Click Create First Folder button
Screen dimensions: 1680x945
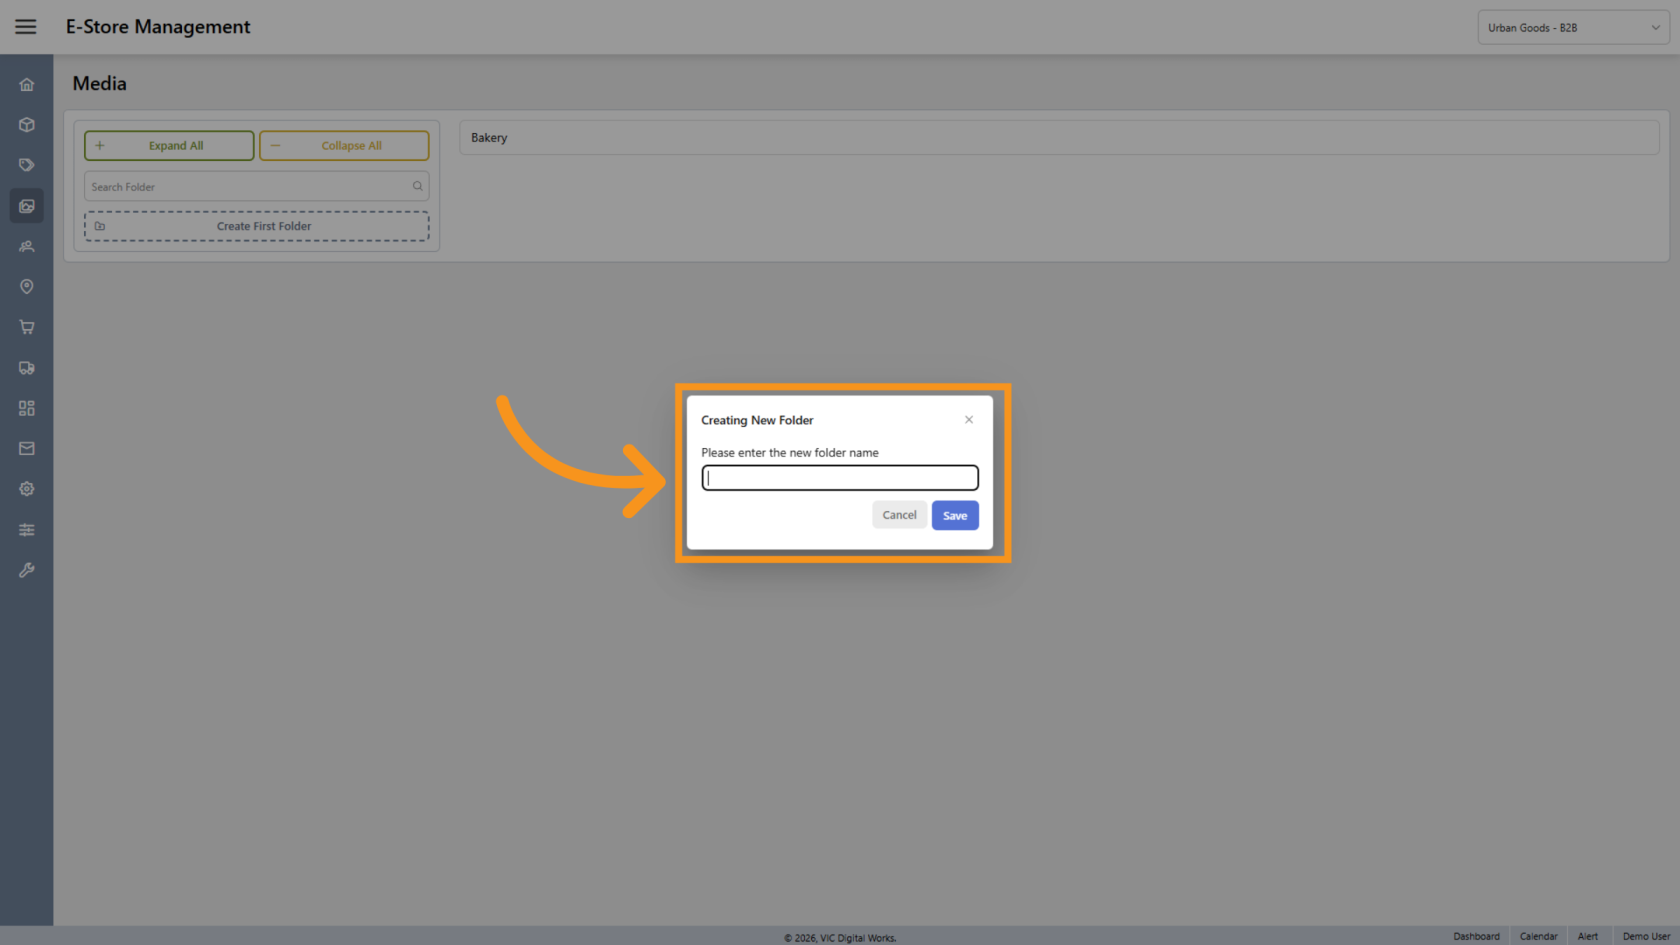[257, 226]
